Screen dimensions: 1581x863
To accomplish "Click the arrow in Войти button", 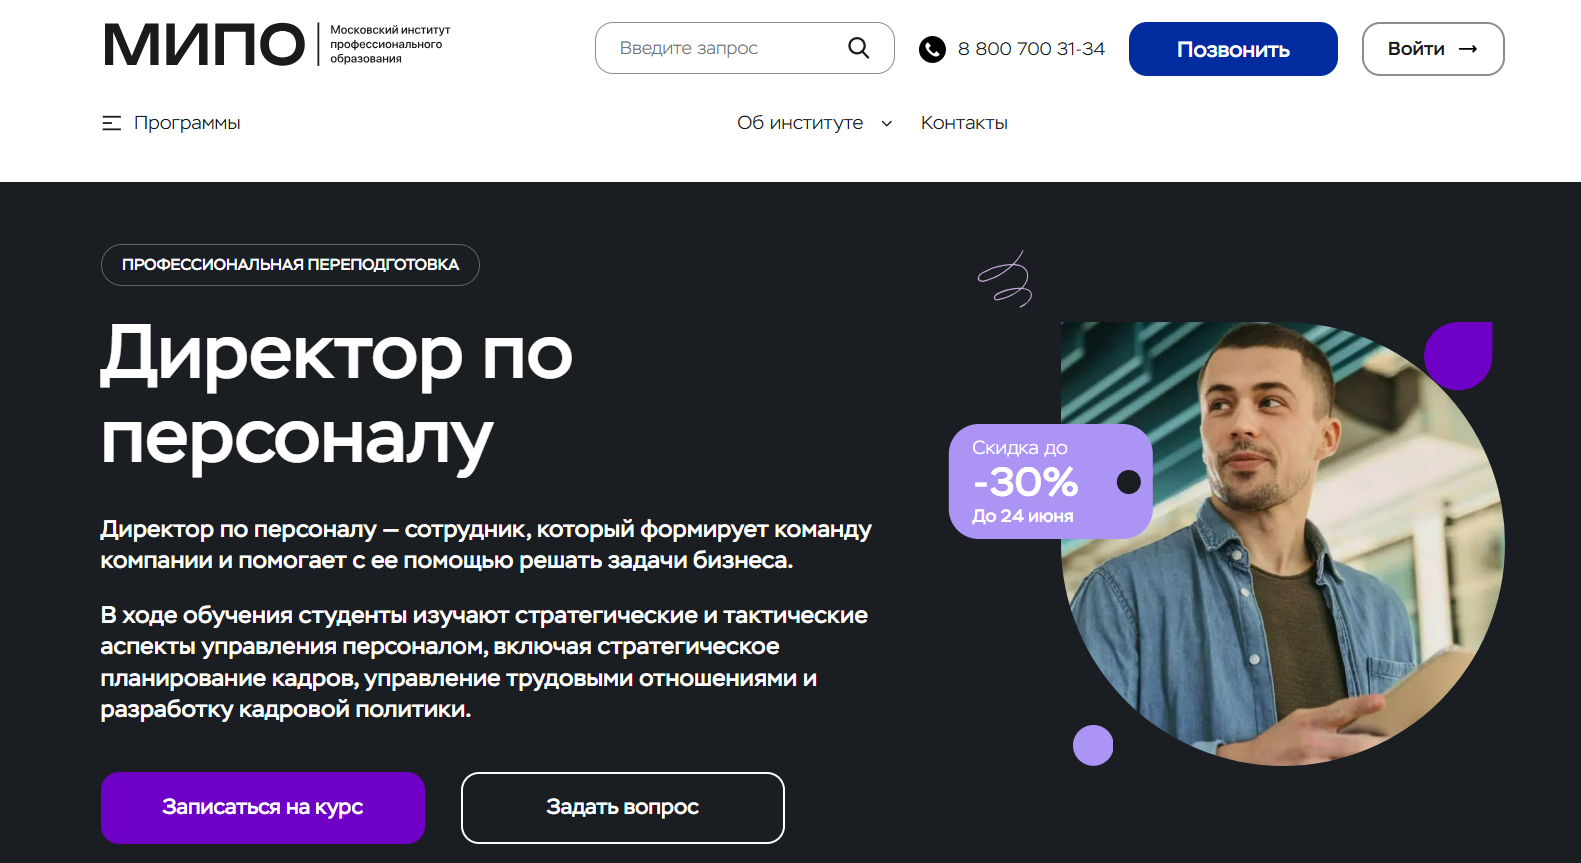I will point(1468,49).
